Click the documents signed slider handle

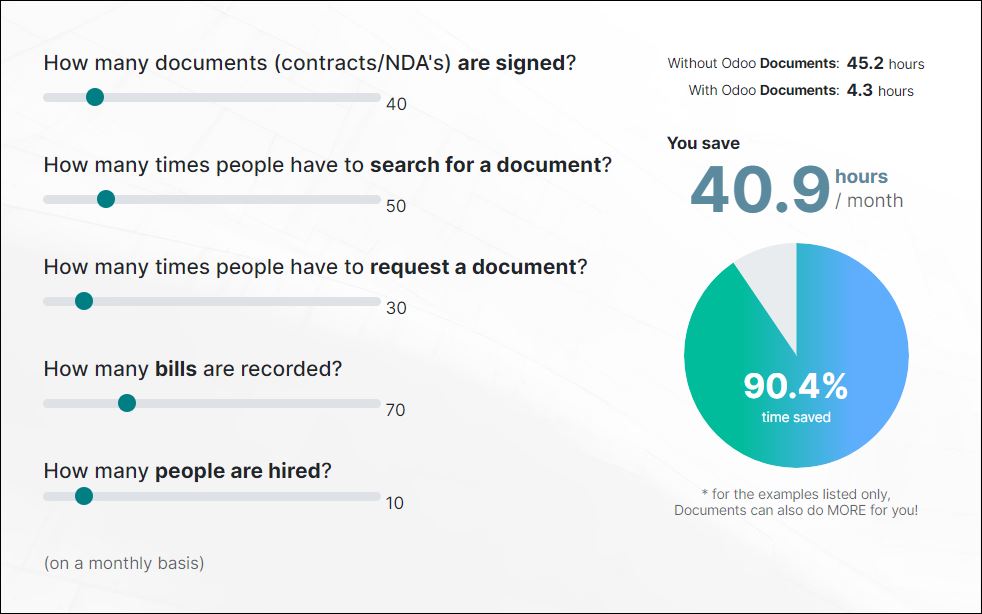[x=95, y=97]
